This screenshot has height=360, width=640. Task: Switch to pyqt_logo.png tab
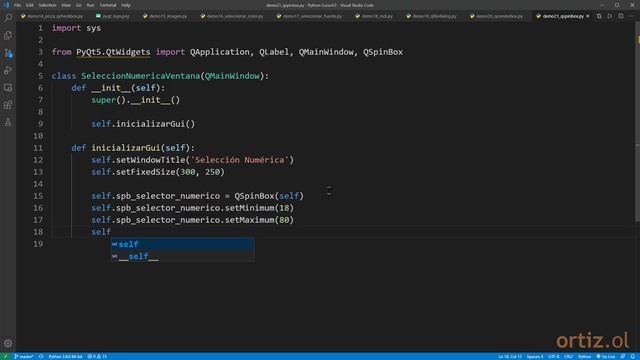pyautogui.click(x=113, y=16)
